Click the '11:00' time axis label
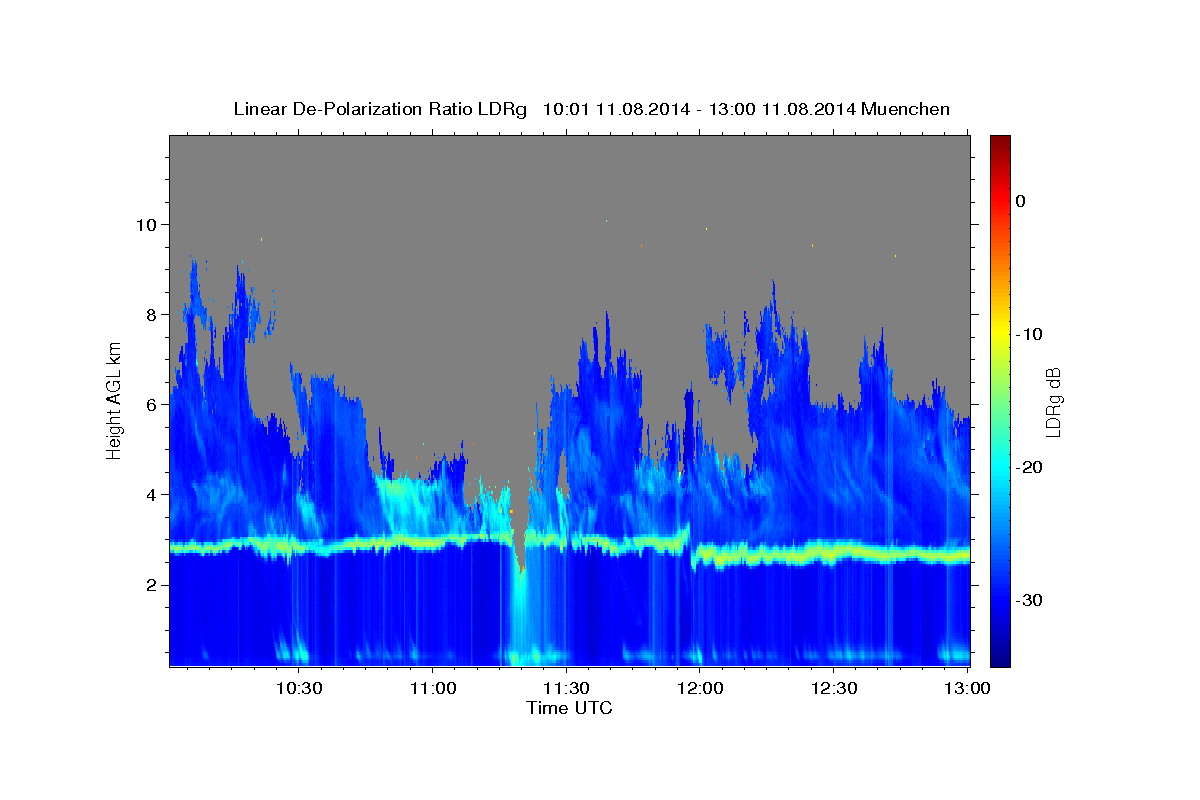This screenshot has width=1200, height=800. 433,688
